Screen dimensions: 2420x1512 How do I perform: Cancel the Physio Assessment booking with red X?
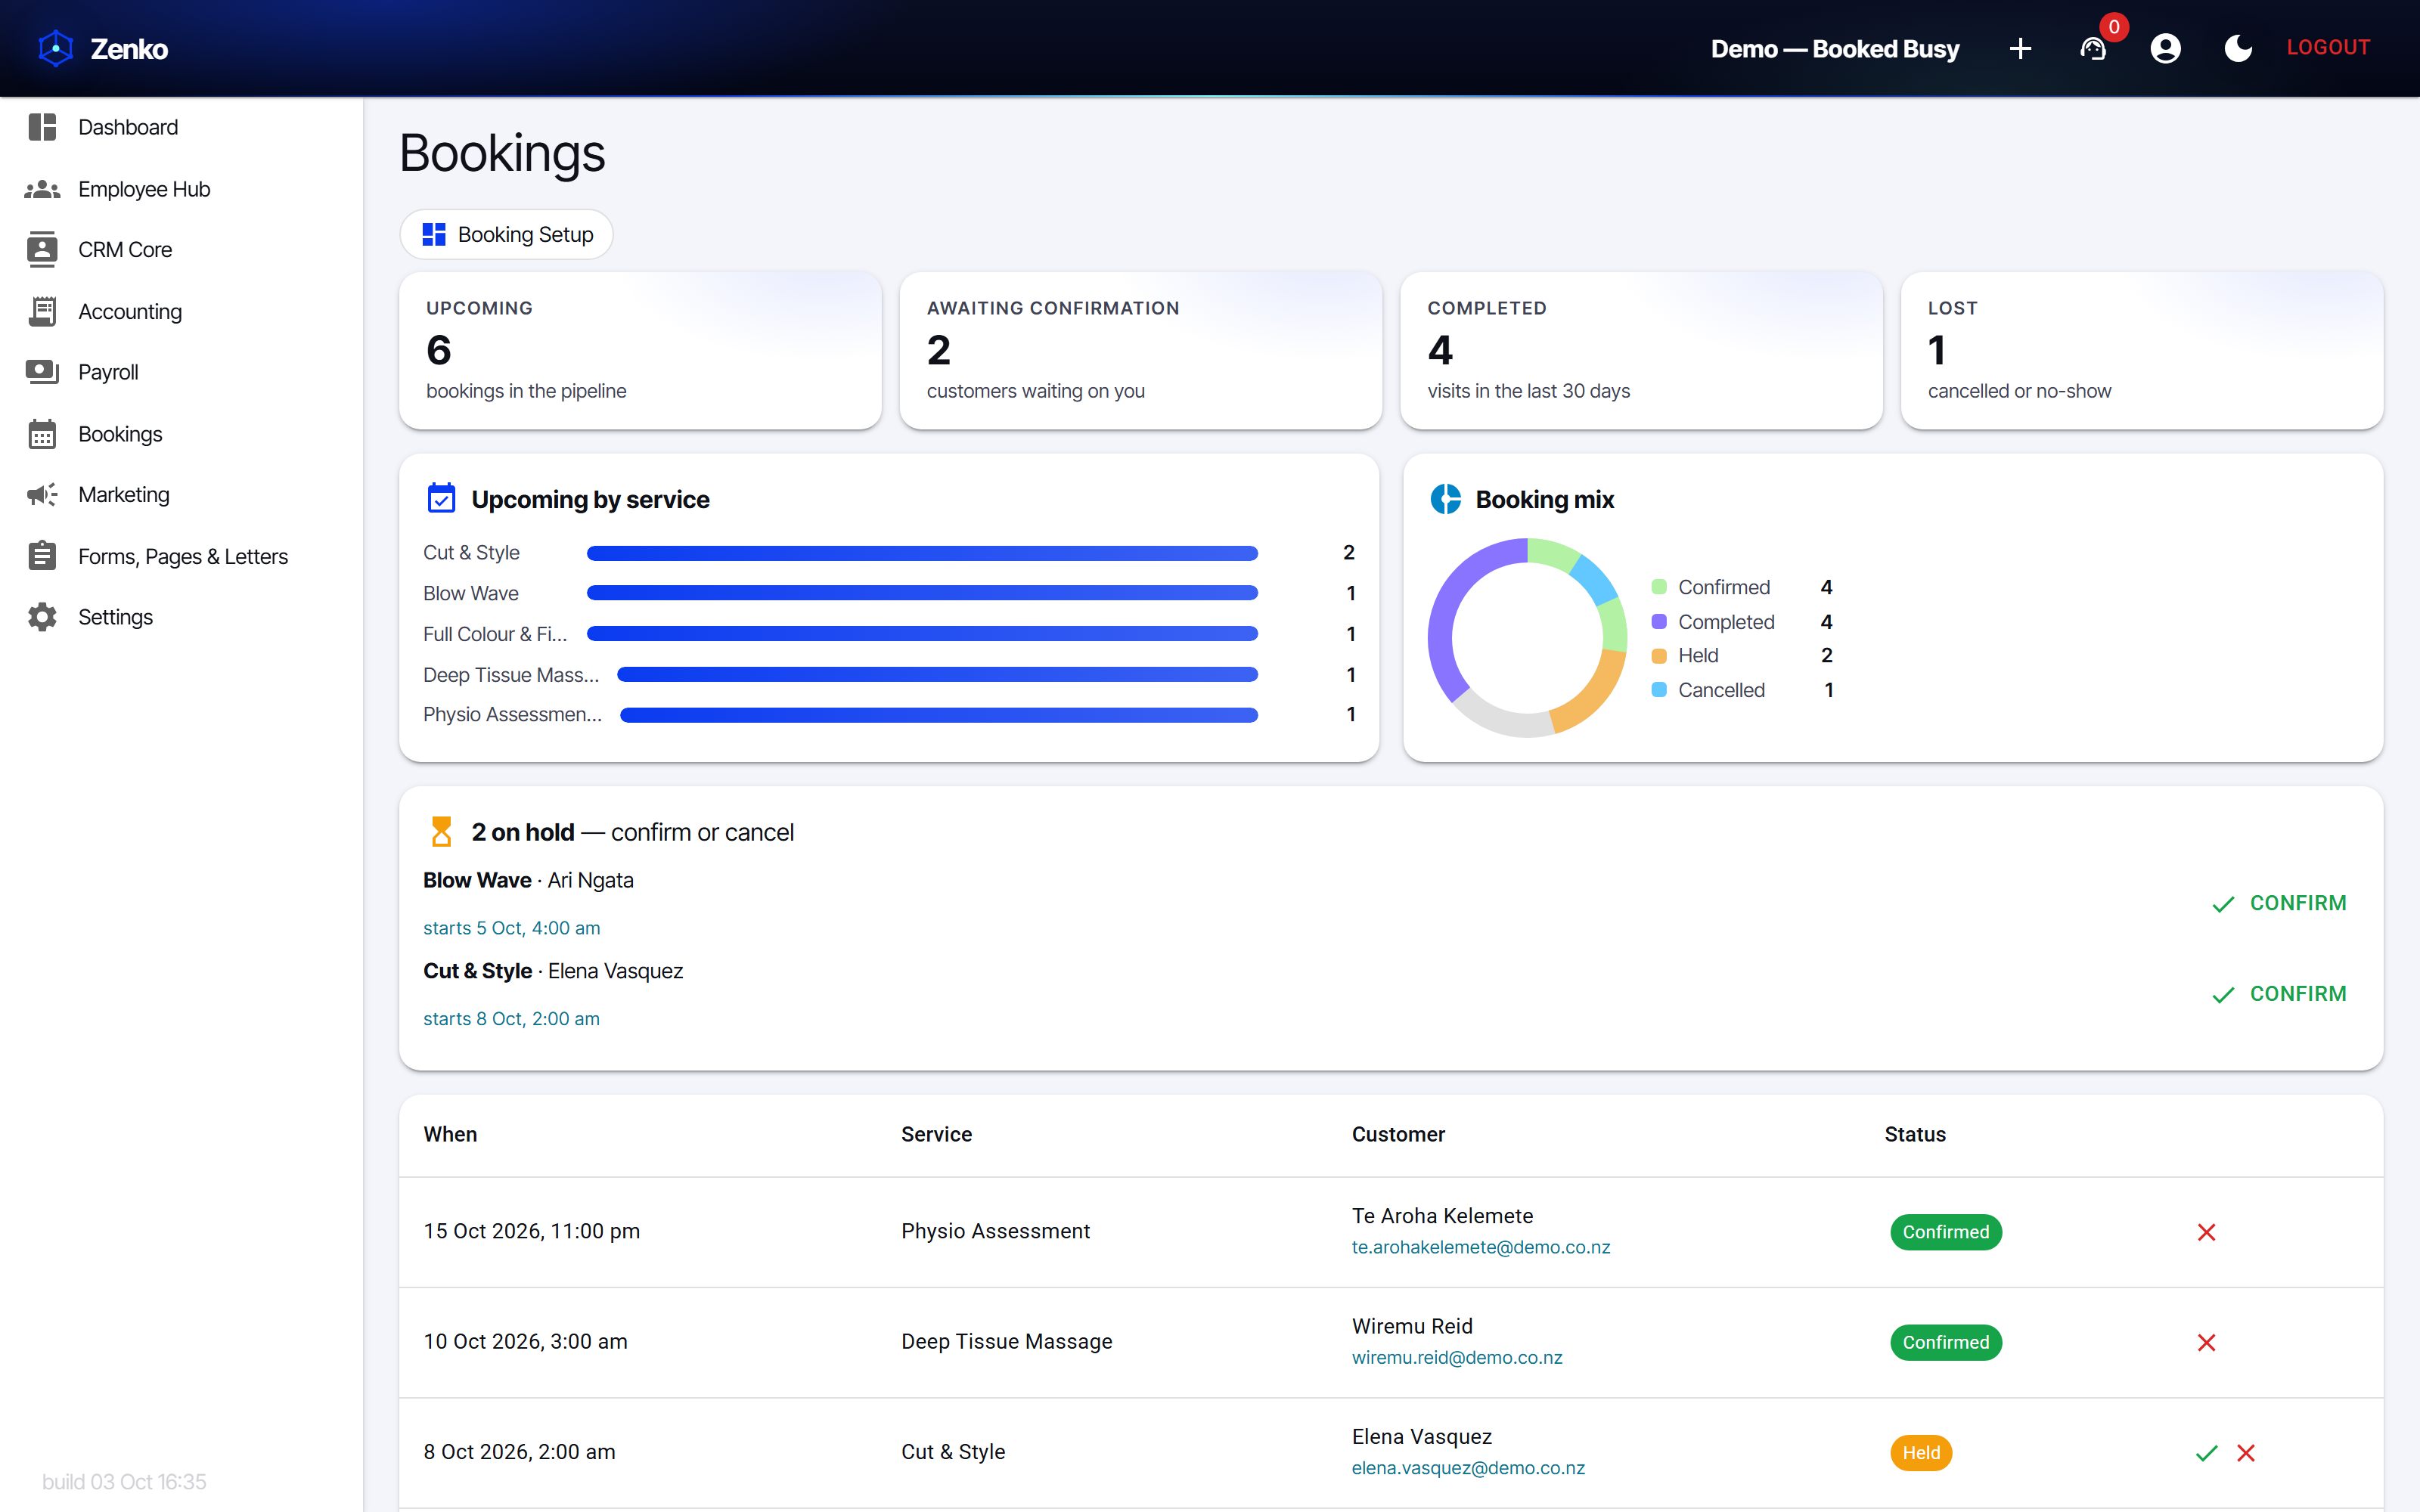tap(2206, 1232)
